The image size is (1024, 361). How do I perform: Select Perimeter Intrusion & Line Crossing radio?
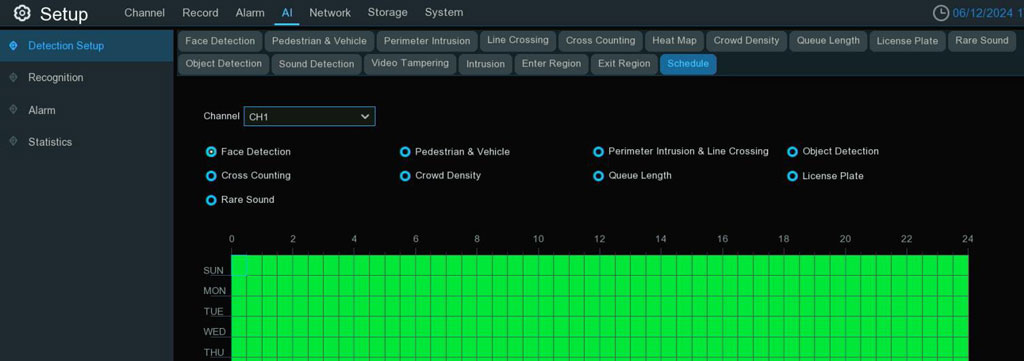click(598, 151)
